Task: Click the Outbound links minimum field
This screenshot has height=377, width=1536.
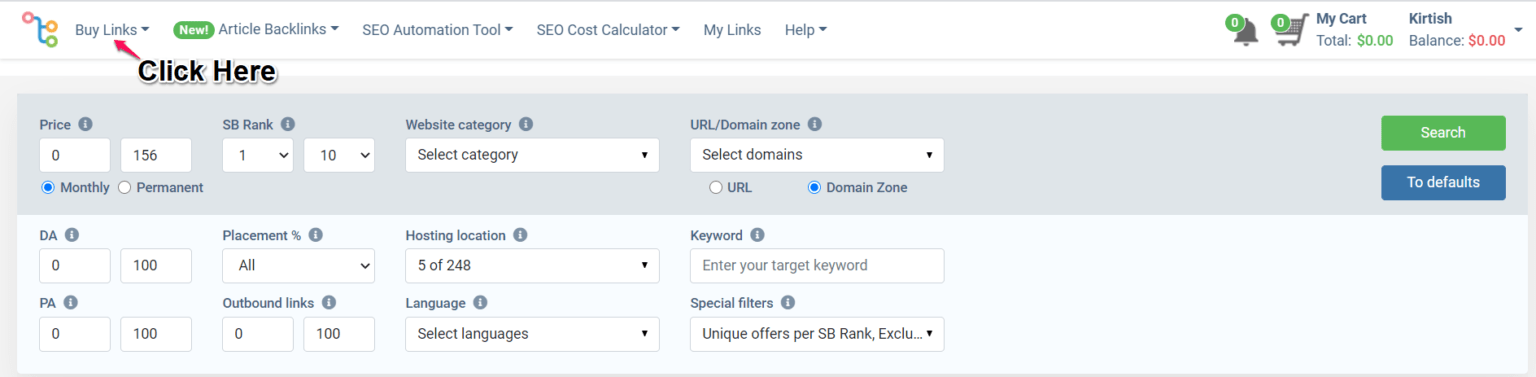Action: pos(258,334)
